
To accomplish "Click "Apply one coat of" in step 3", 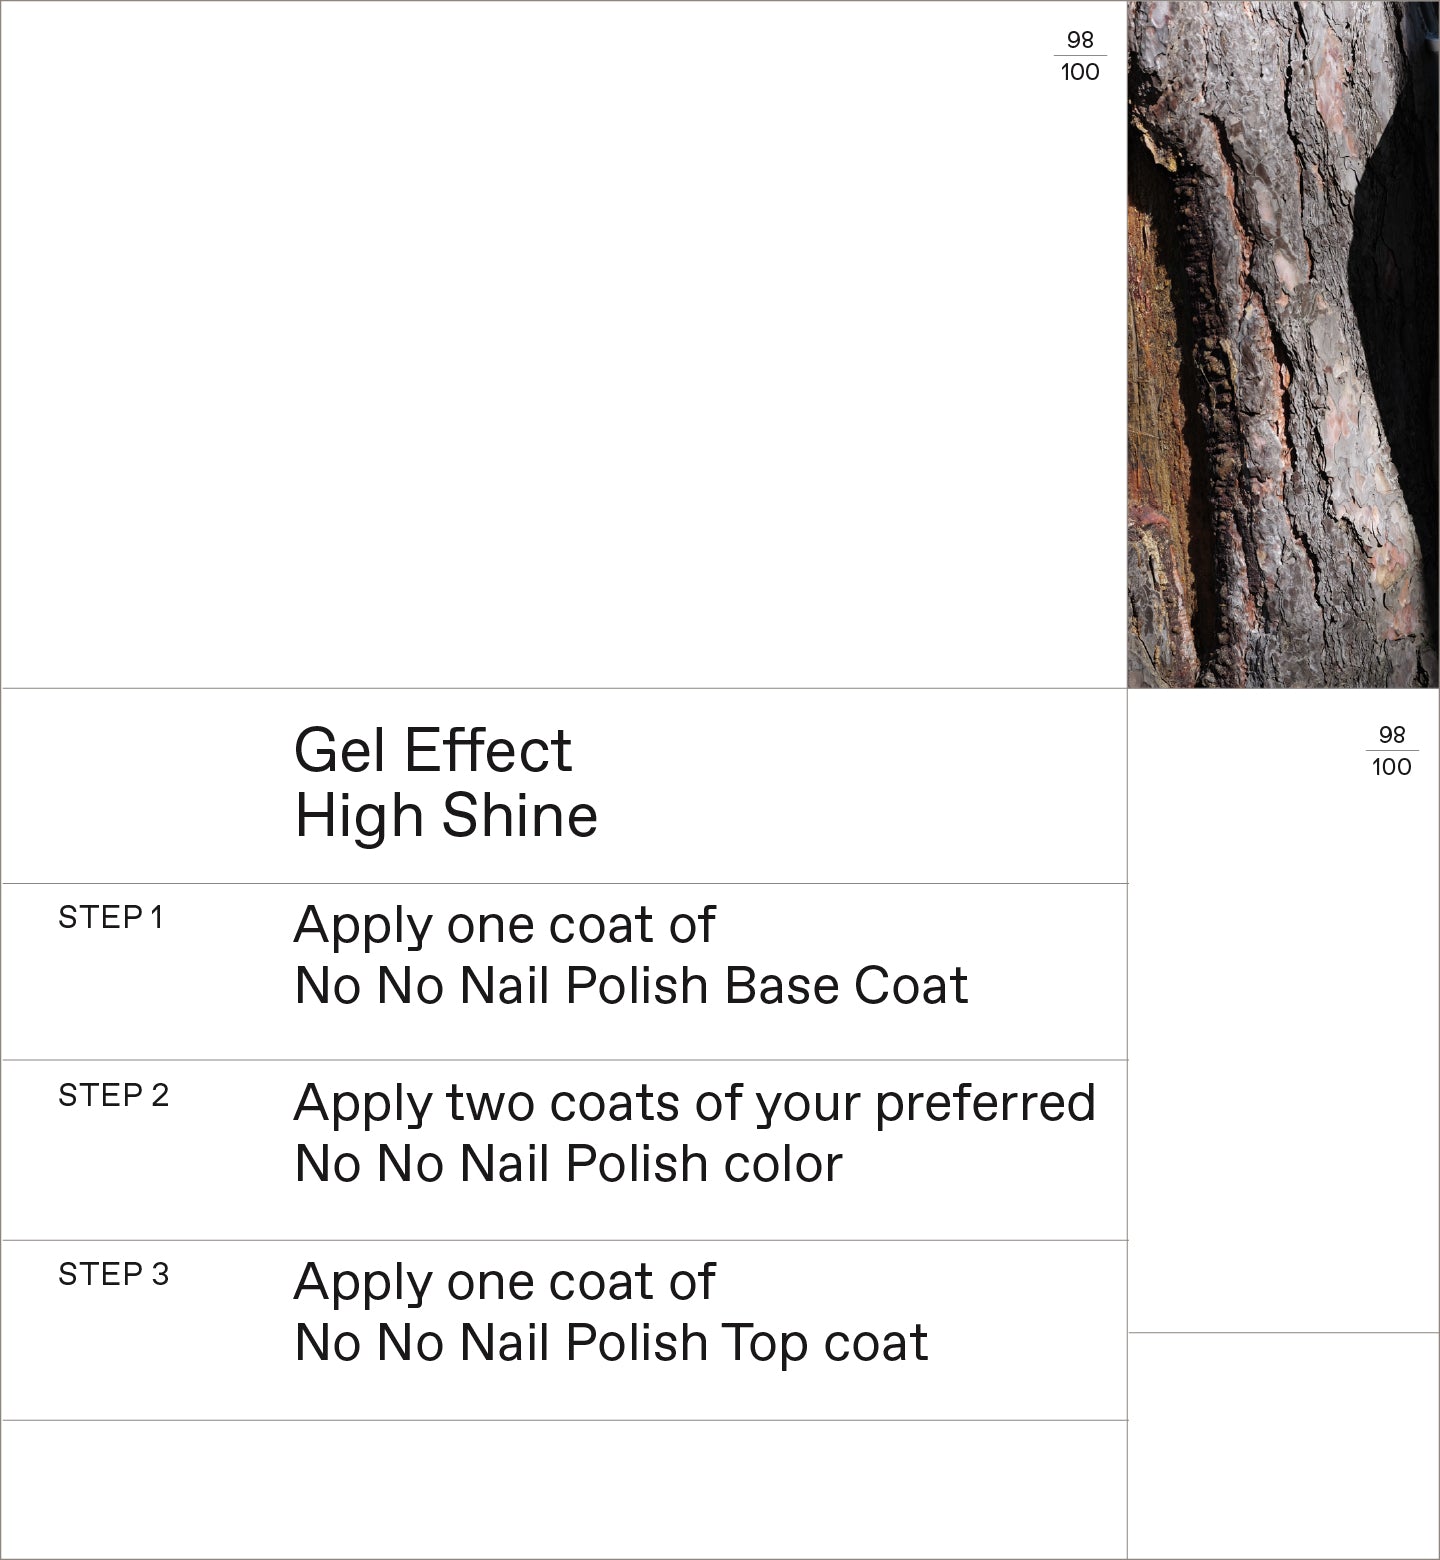I will pyautogui.click(x=504, y=1282).
